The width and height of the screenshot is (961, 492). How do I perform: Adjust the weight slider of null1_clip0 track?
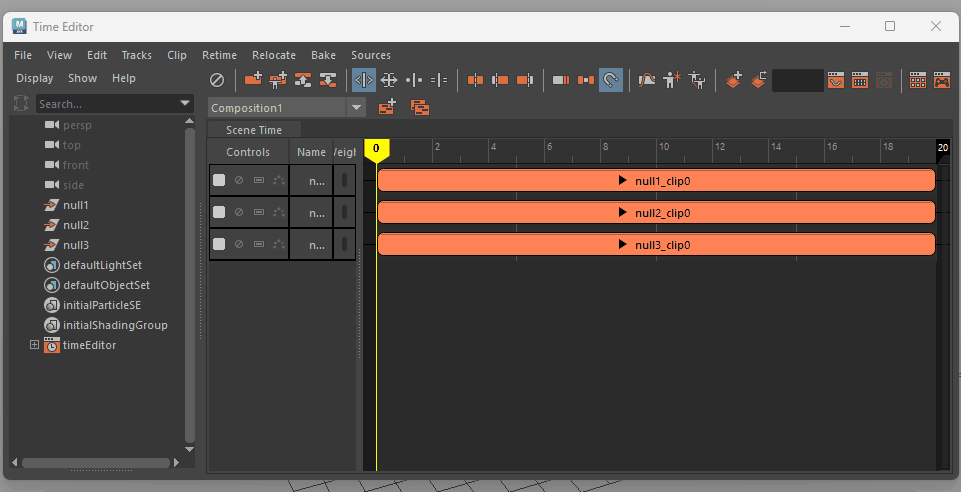coord(344,180)
